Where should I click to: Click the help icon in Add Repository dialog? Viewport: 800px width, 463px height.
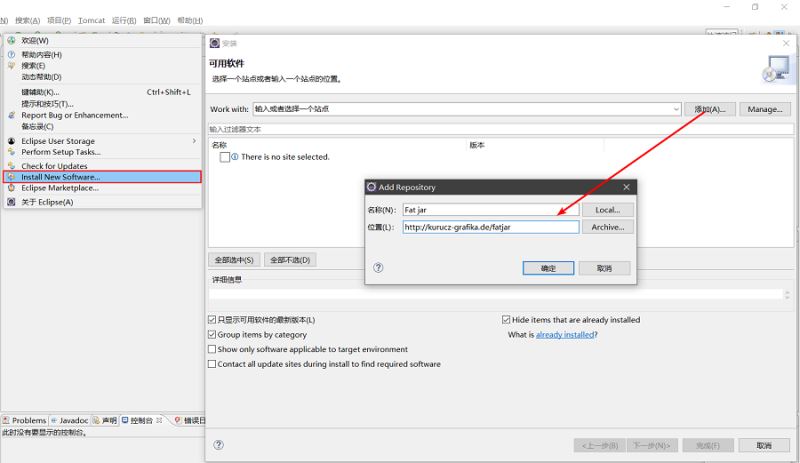click(x=378, y=267)
